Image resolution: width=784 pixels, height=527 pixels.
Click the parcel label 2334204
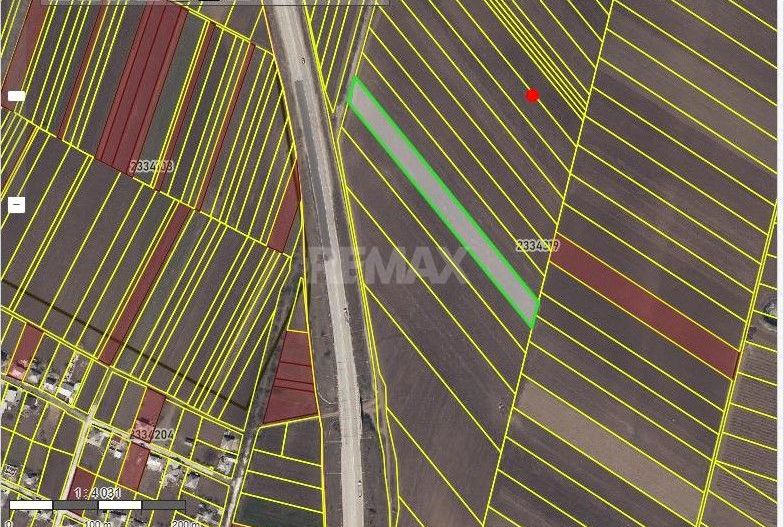[x=152, y=435]
